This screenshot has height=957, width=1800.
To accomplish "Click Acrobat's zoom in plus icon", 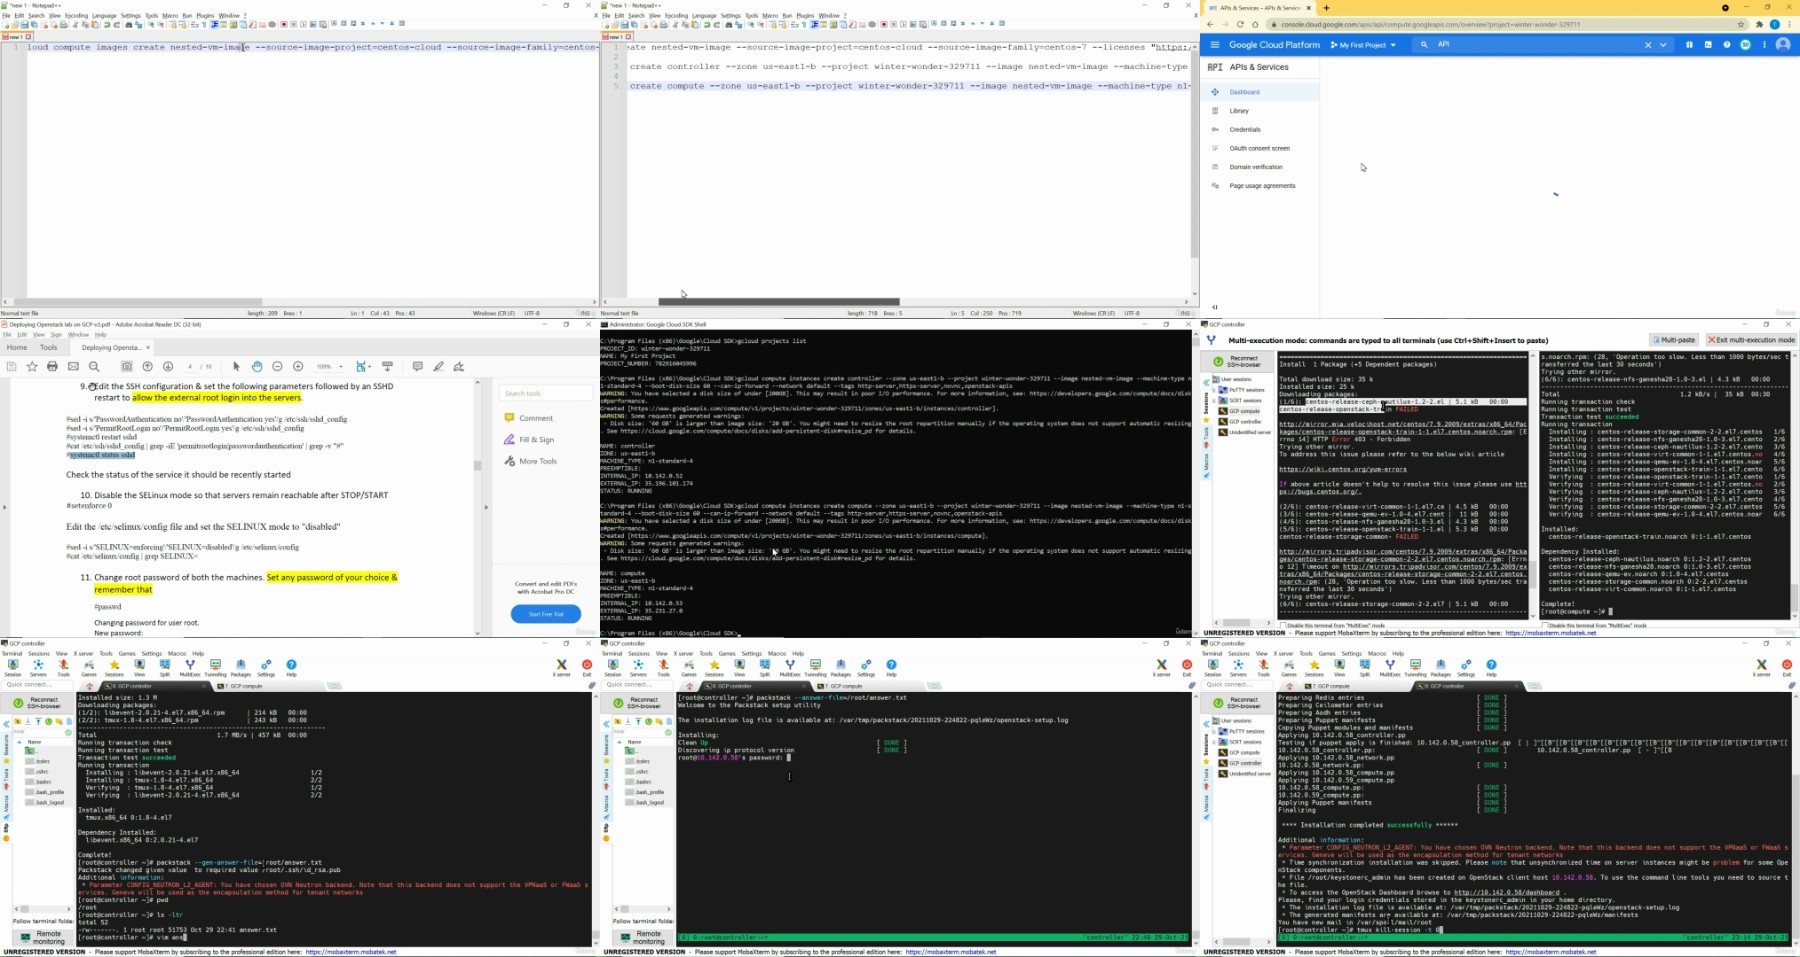I will pos(298,367).
